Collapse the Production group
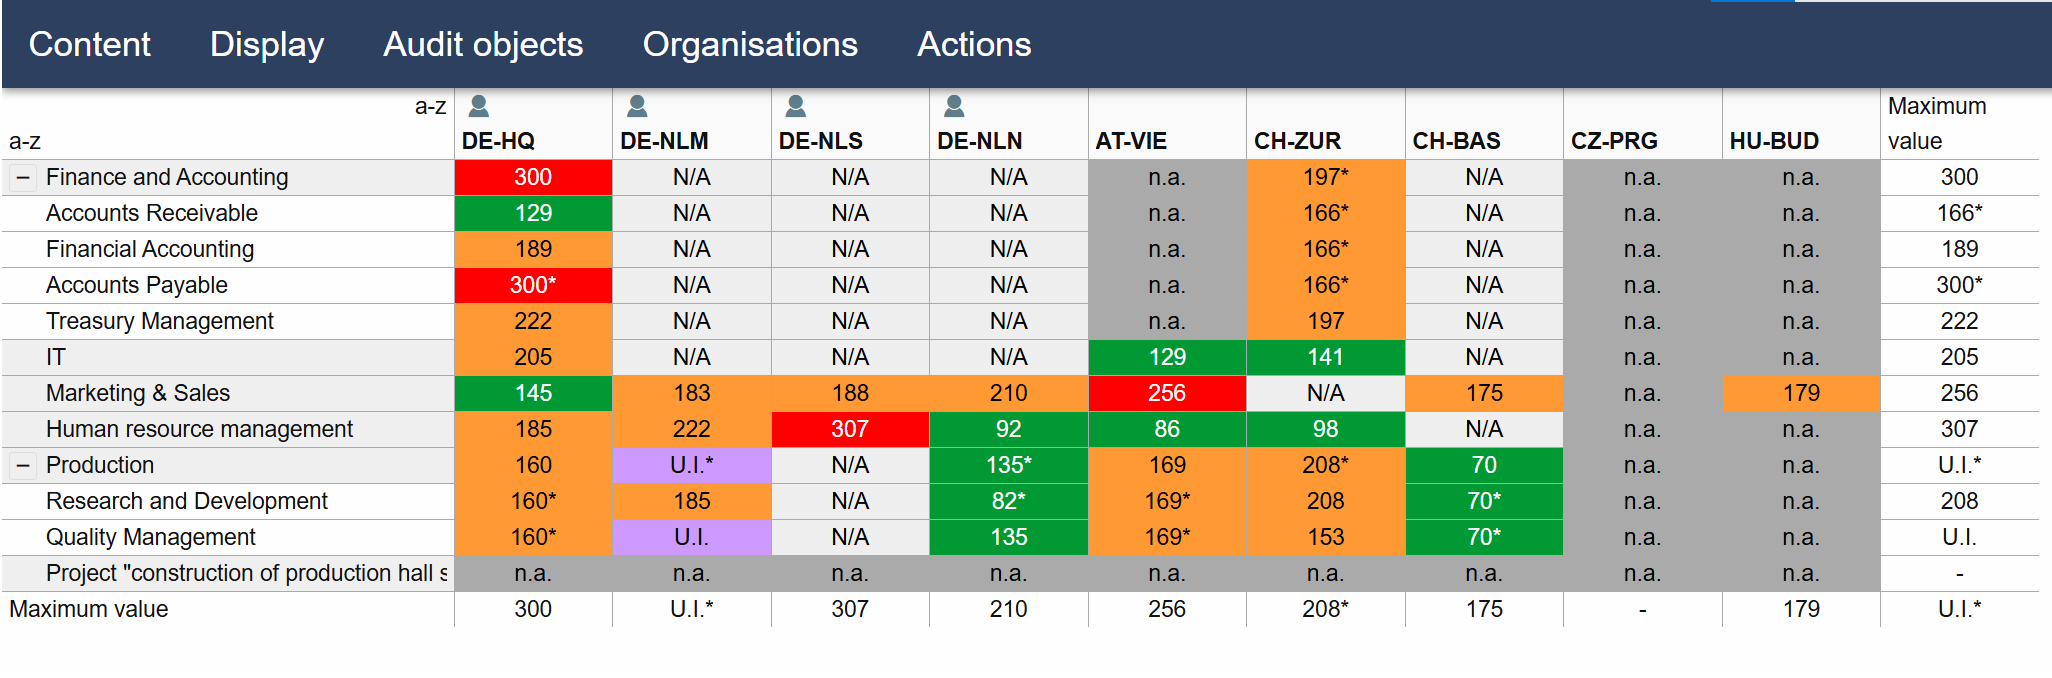 (23, 466)
